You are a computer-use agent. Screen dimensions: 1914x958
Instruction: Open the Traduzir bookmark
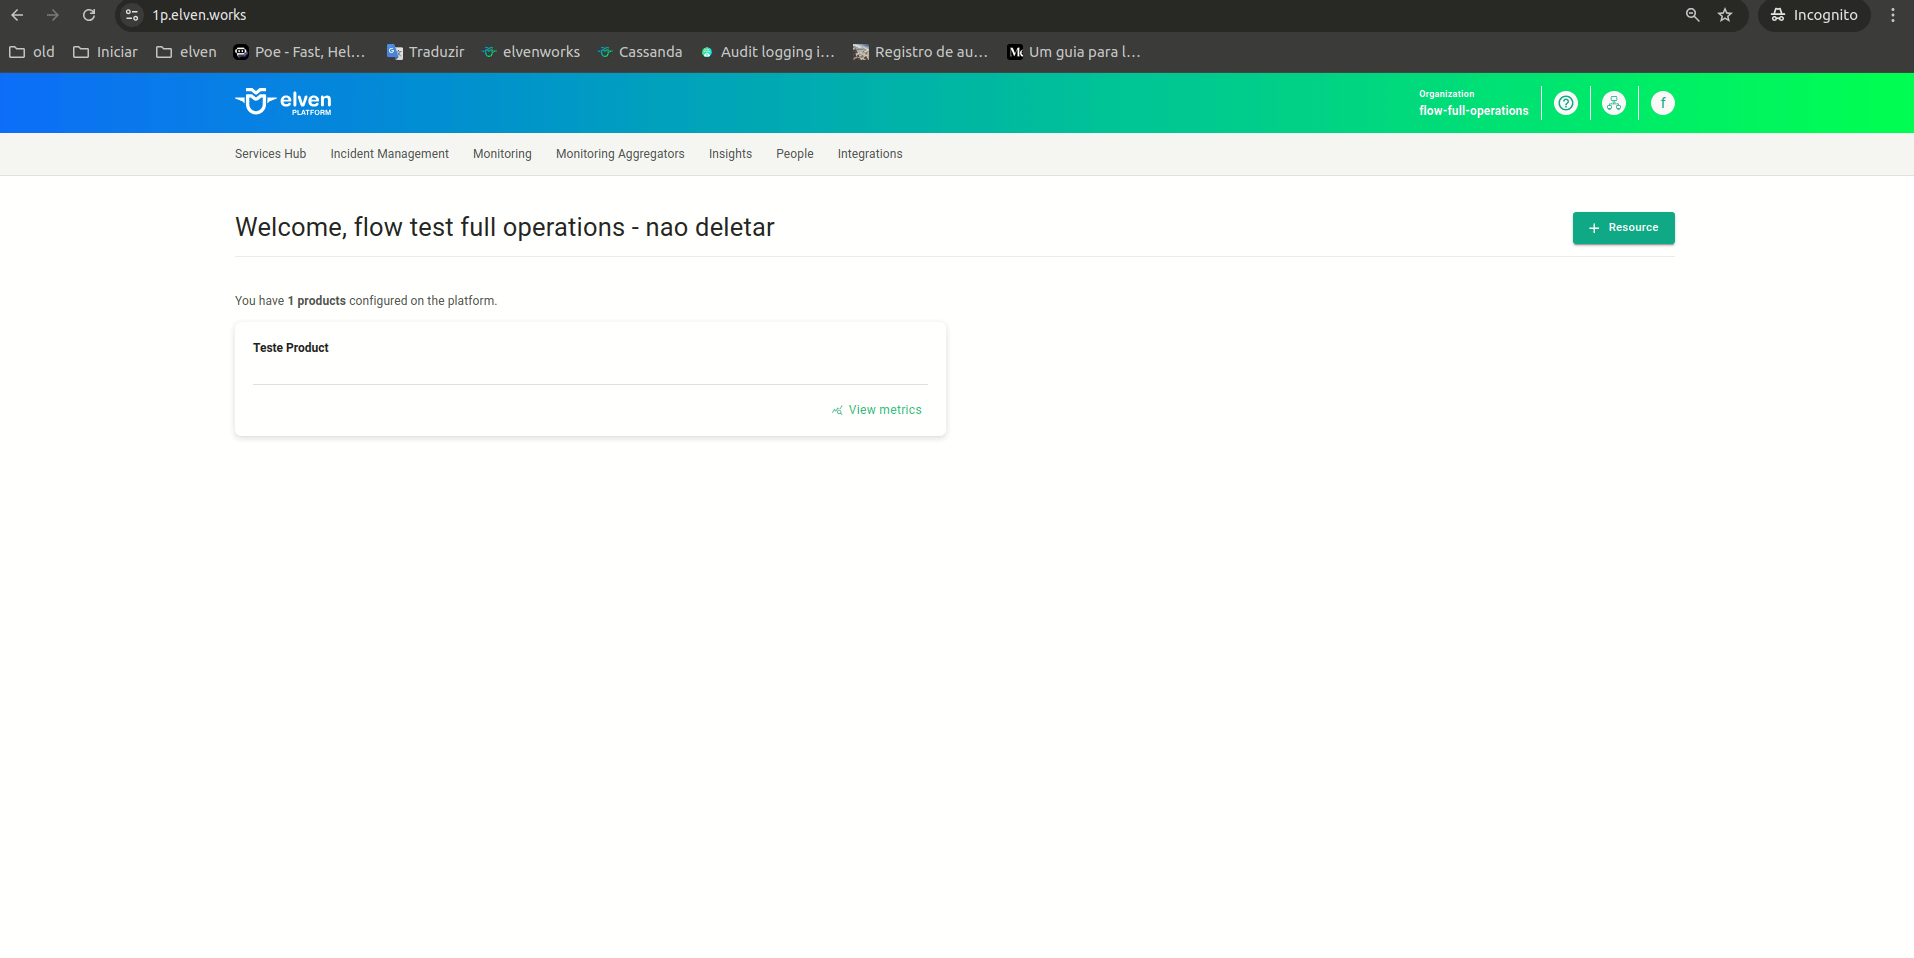pyautogui.click(x=426, y=52)
